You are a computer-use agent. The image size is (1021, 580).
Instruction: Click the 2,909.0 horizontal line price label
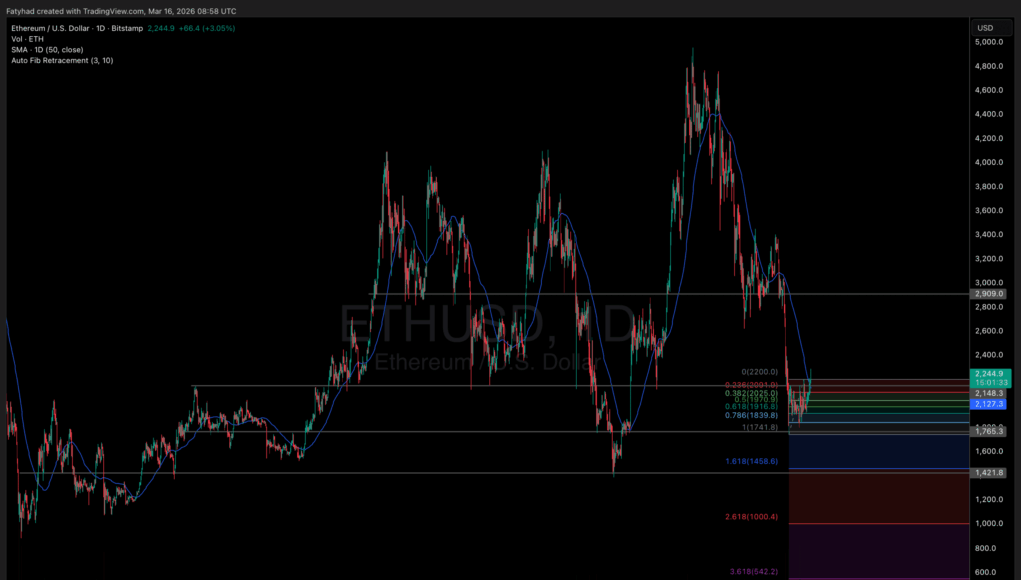[988, 294]
